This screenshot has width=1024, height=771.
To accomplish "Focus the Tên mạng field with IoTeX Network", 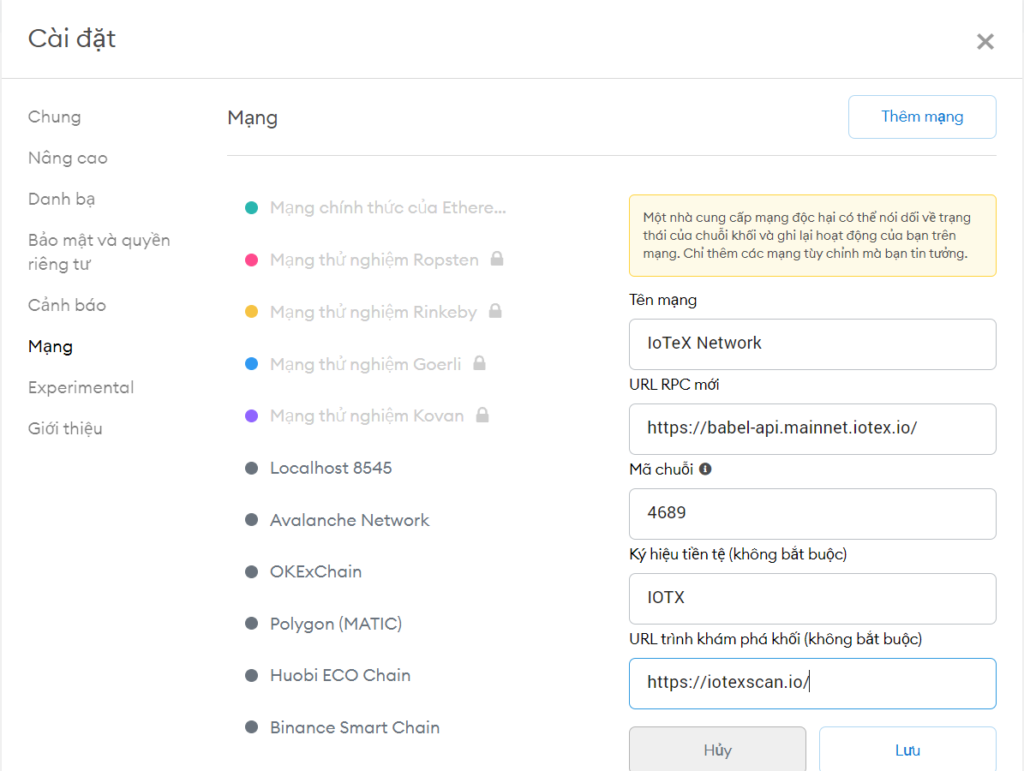I will [x=812, y=344].
